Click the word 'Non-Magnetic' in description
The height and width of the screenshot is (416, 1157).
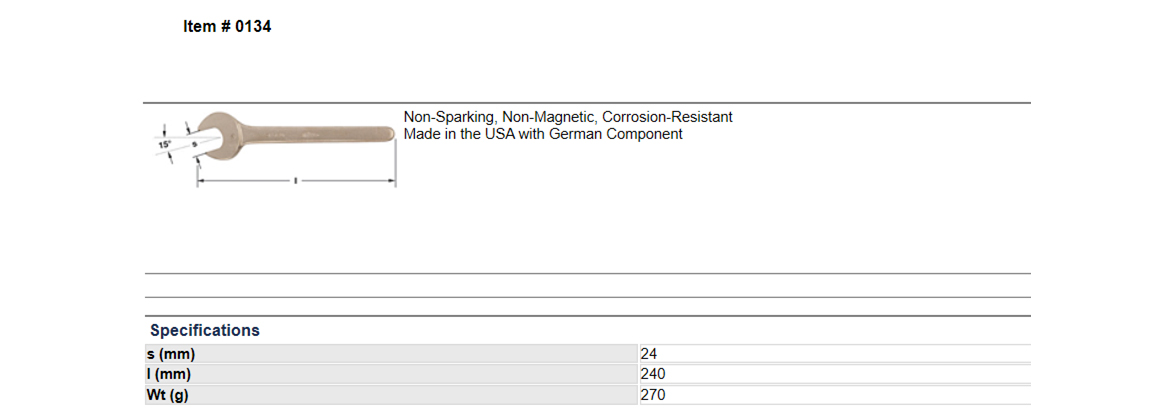[550, 117]
